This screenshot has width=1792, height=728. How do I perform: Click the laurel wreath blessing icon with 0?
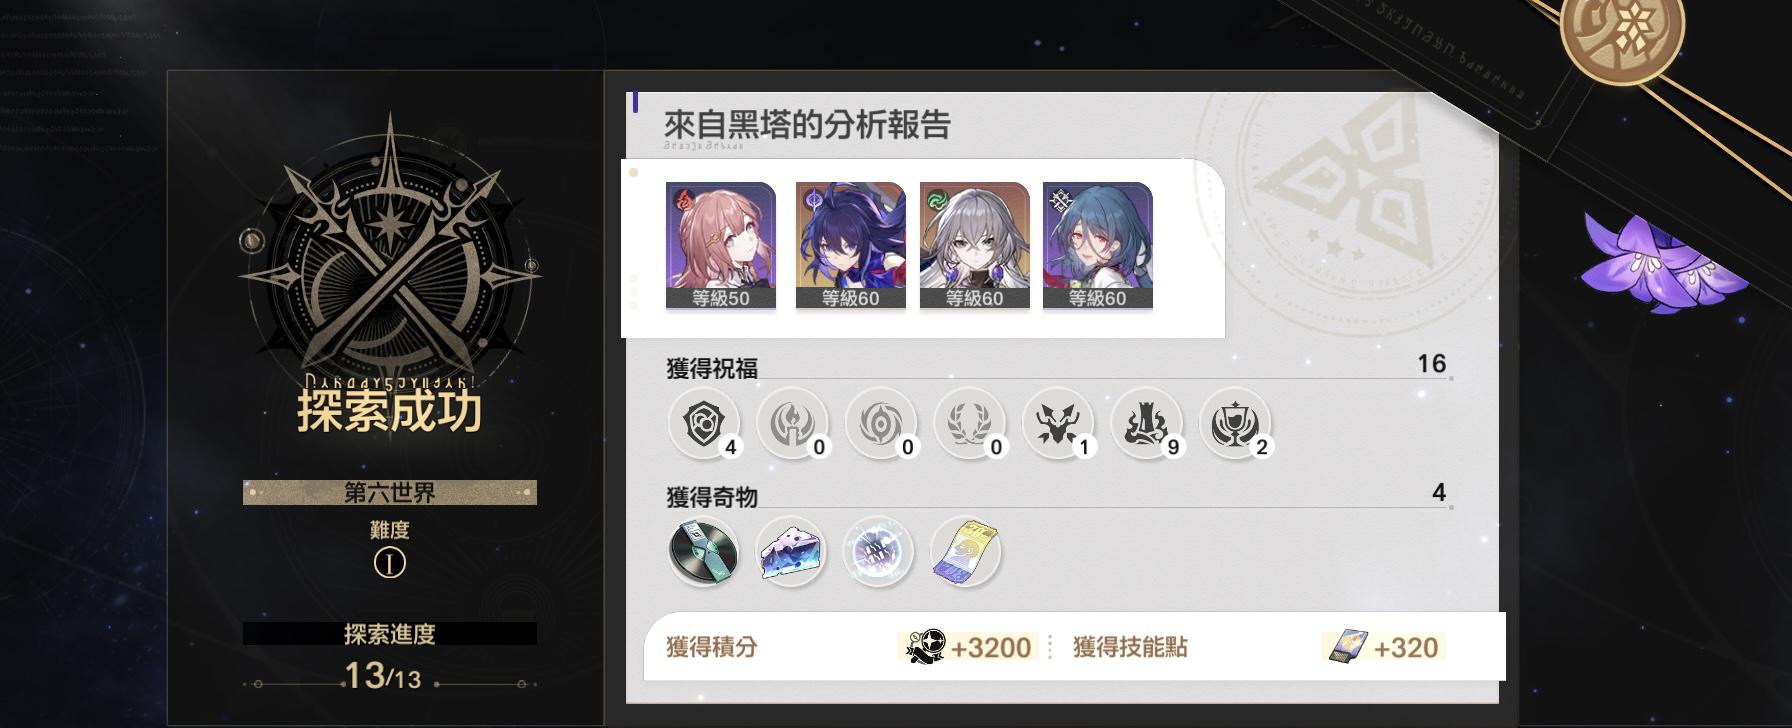click(969, 423)
